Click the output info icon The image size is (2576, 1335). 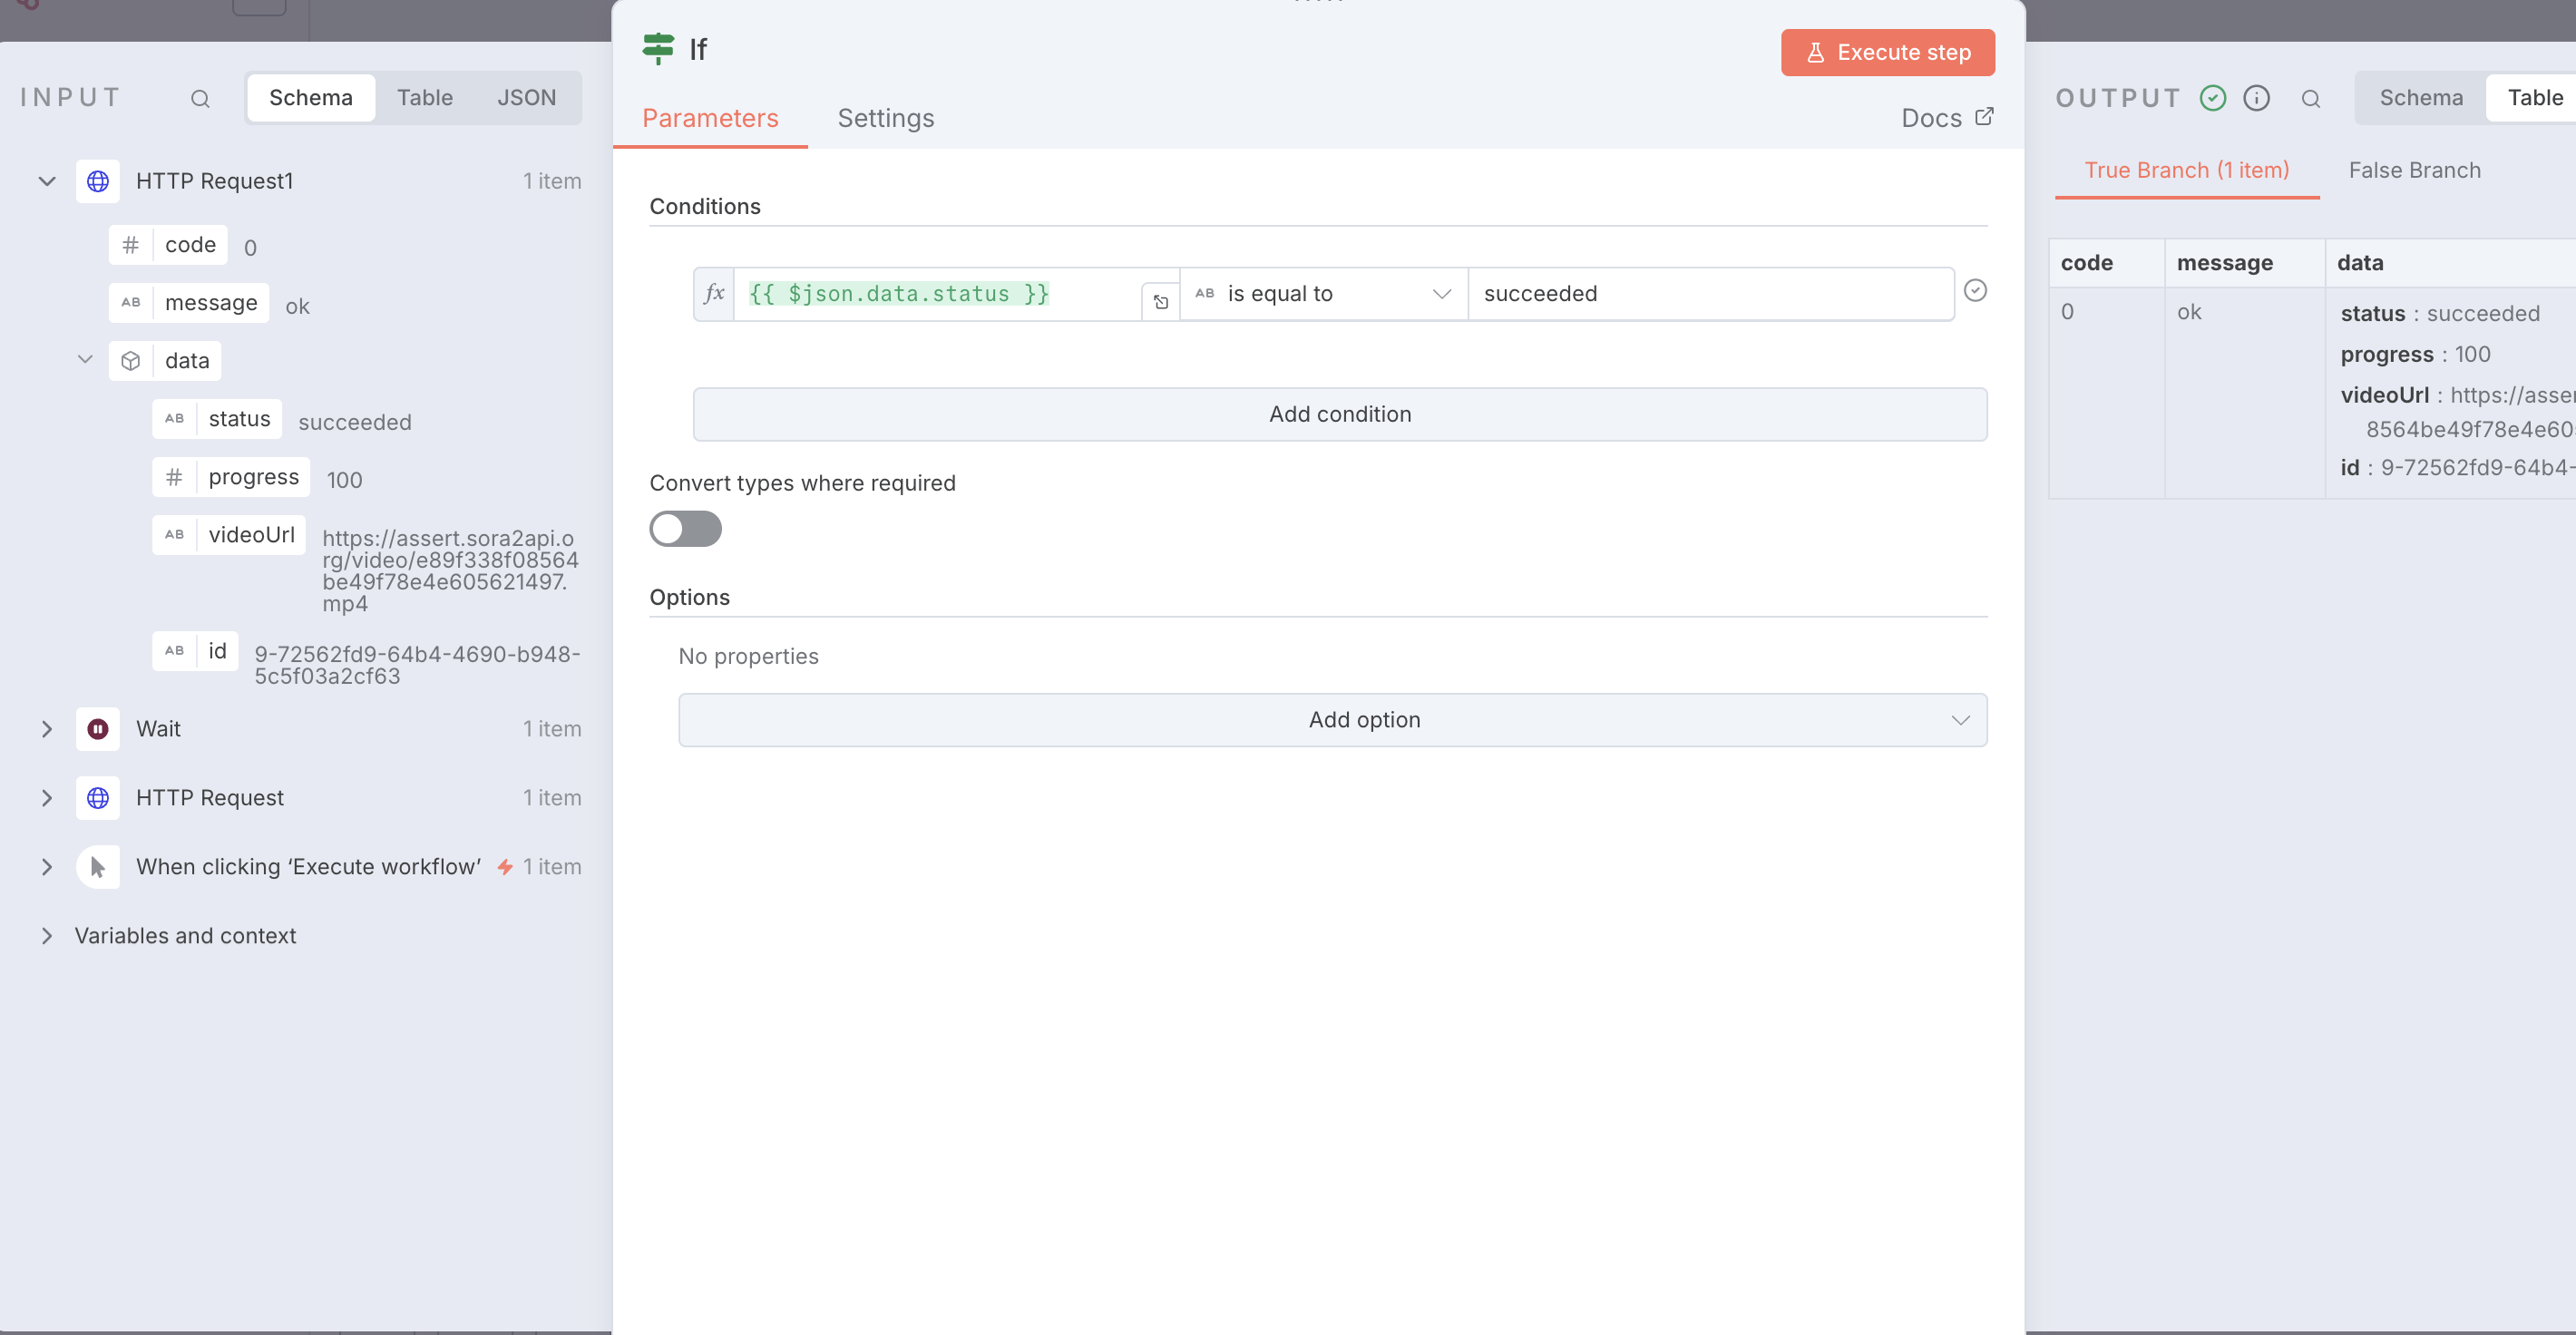coord(2256,98)
